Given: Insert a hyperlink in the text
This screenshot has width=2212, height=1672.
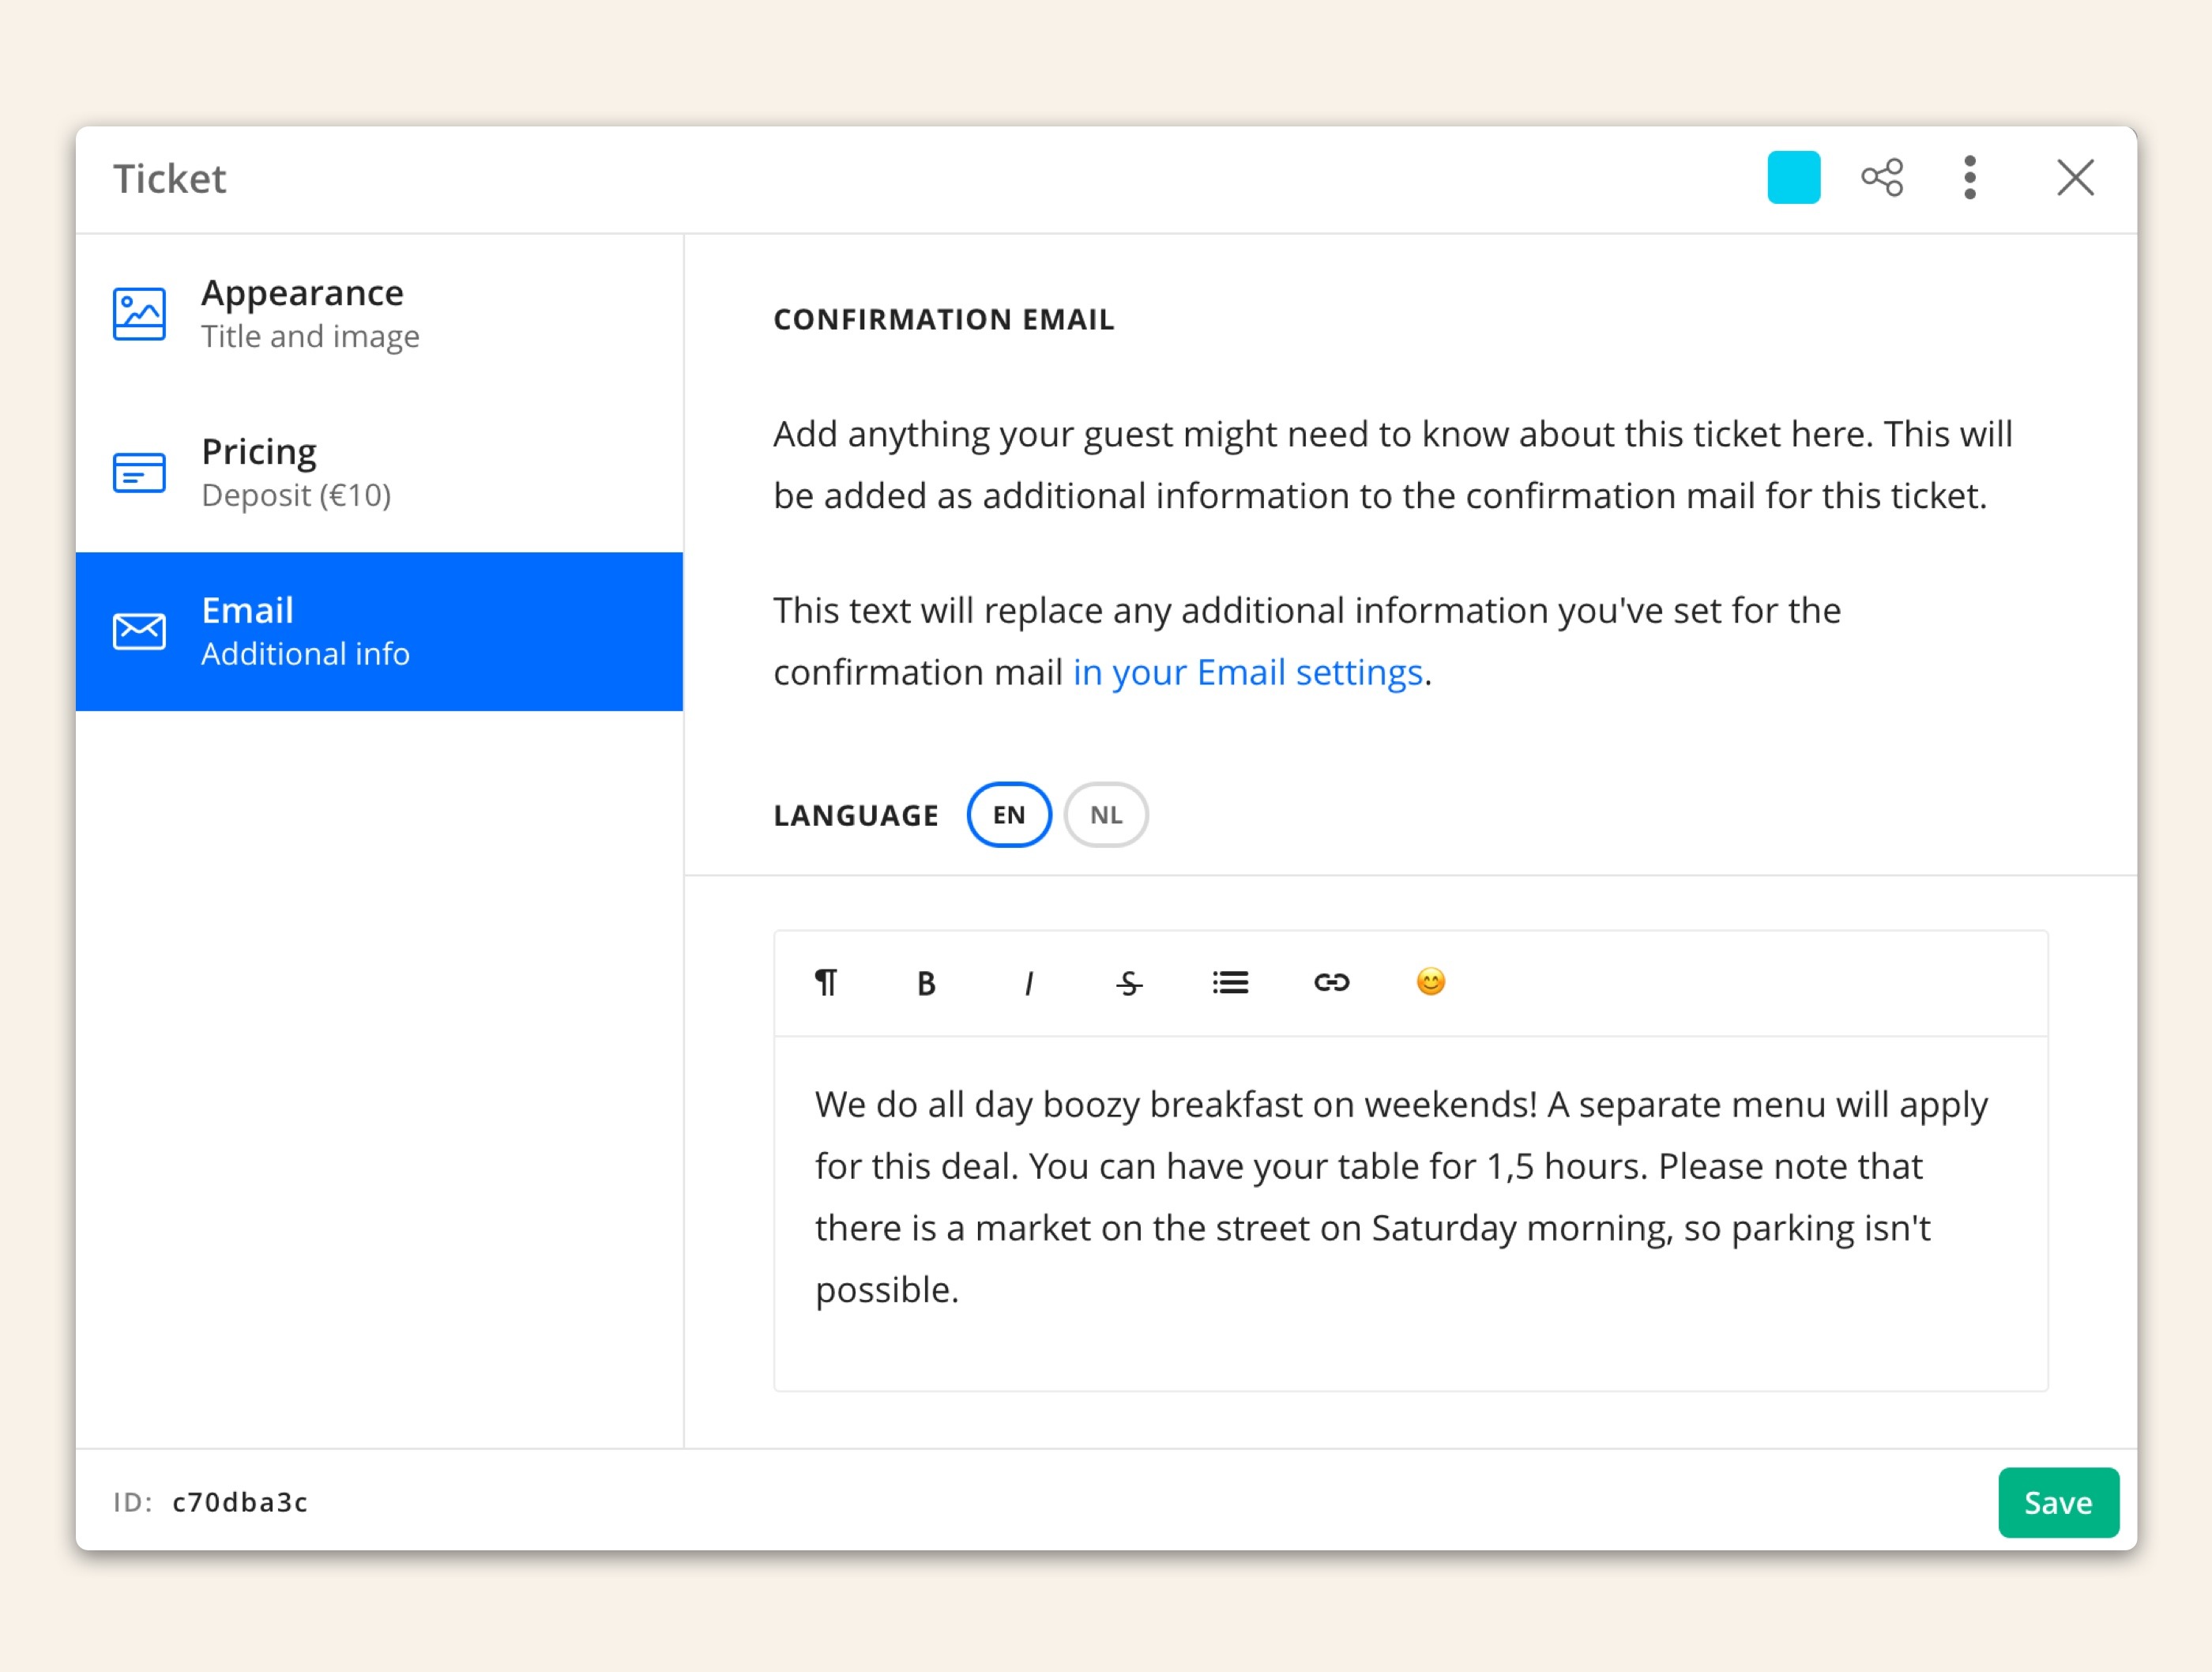Looking at the screenshot, I should coord(1331,983).
